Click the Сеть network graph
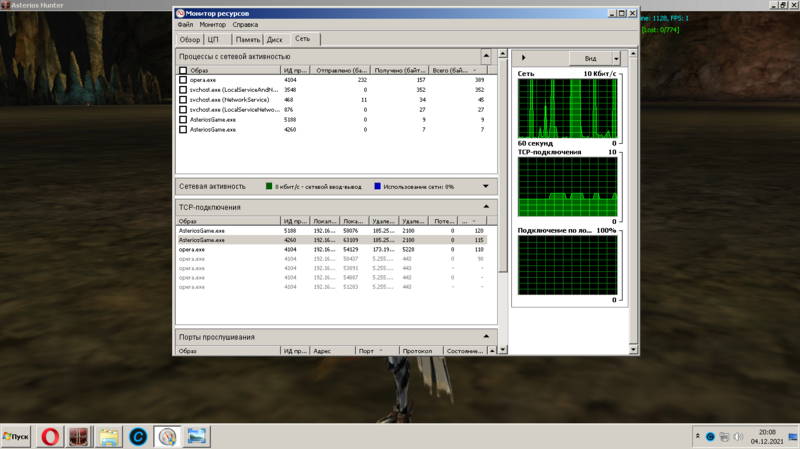Viewport: 800px width, 449px height. 567,109
